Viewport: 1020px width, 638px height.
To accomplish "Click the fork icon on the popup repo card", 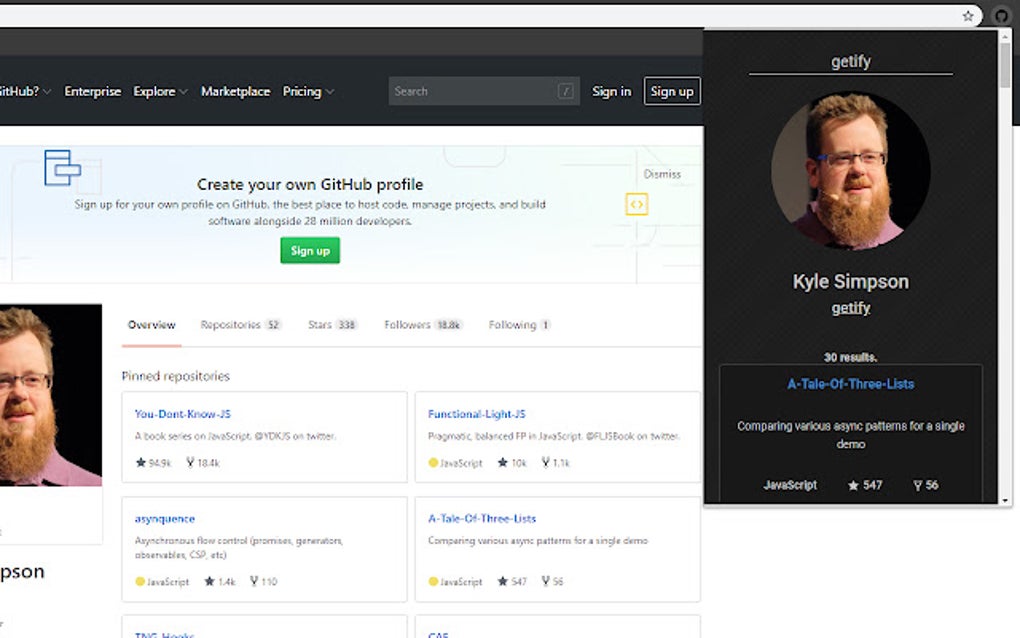I will [x=917, y=485].
